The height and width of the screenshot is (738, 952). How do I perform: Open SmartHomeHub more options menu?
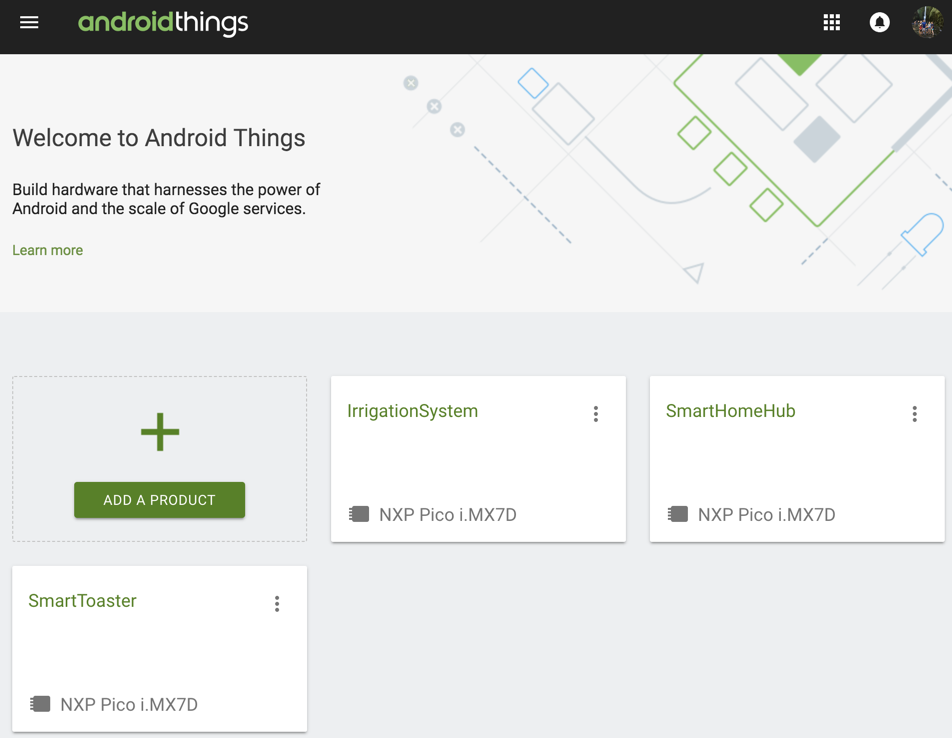914,414
